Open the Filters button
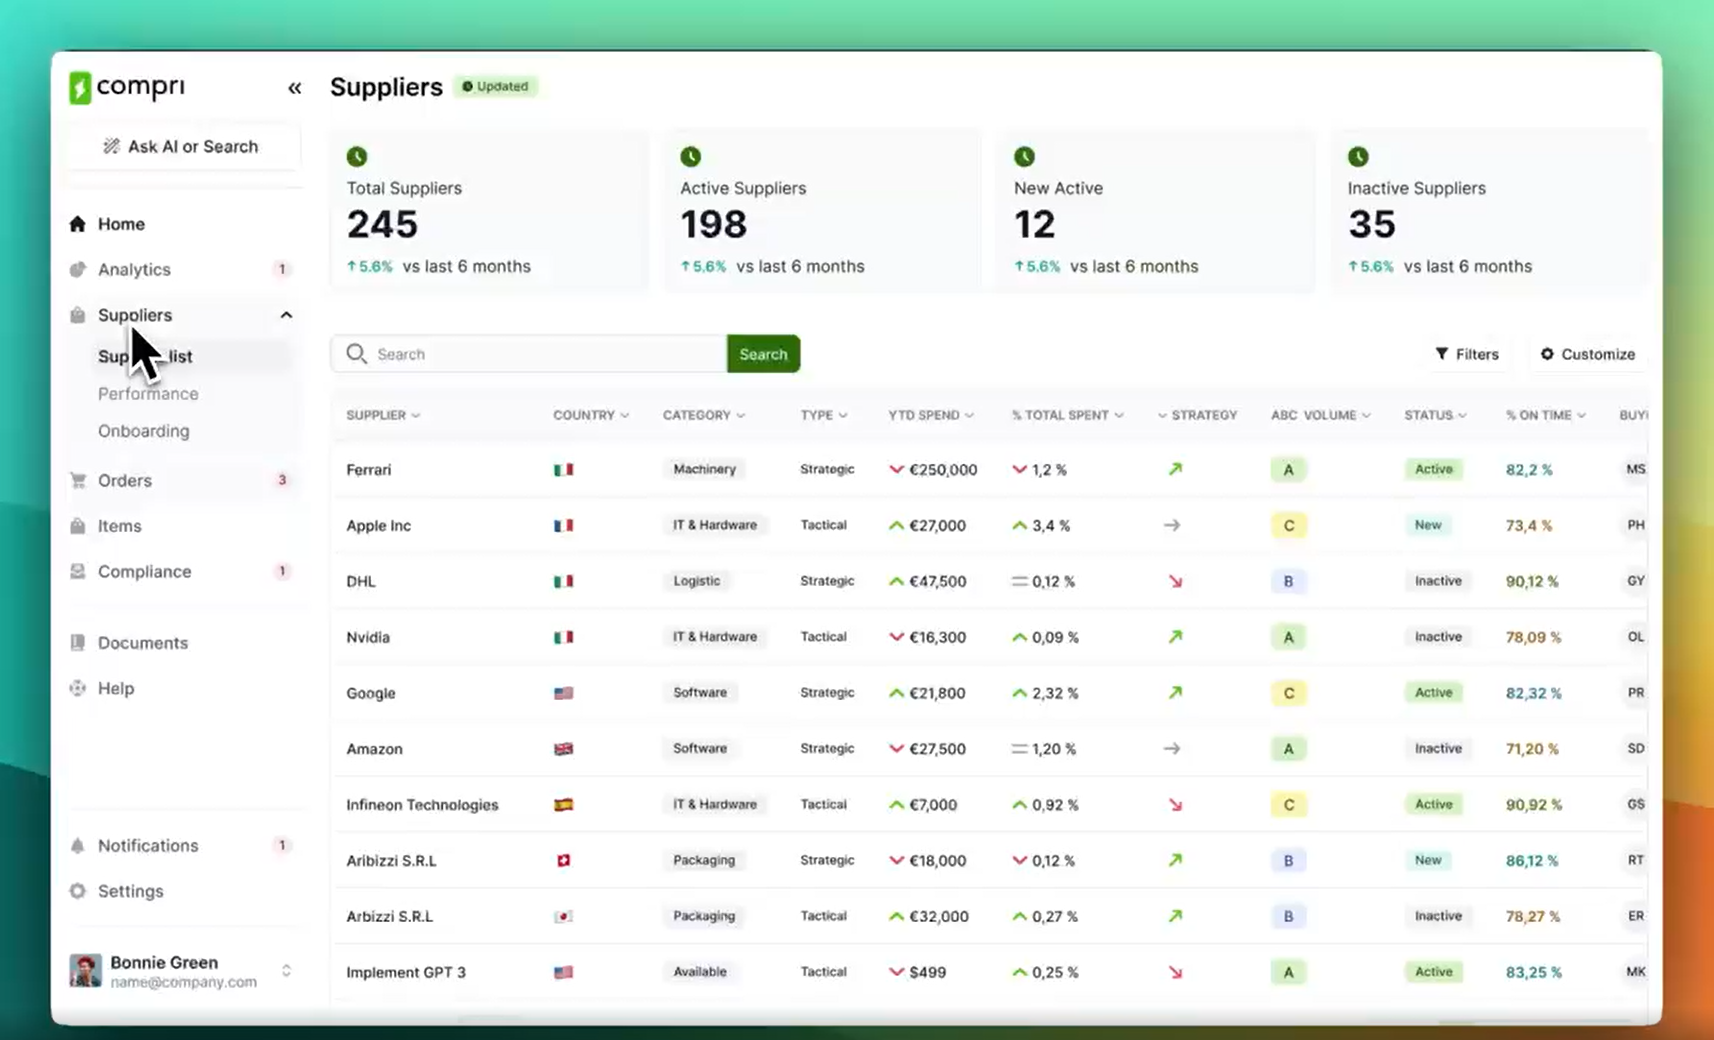 click(x=1467, y=354)
